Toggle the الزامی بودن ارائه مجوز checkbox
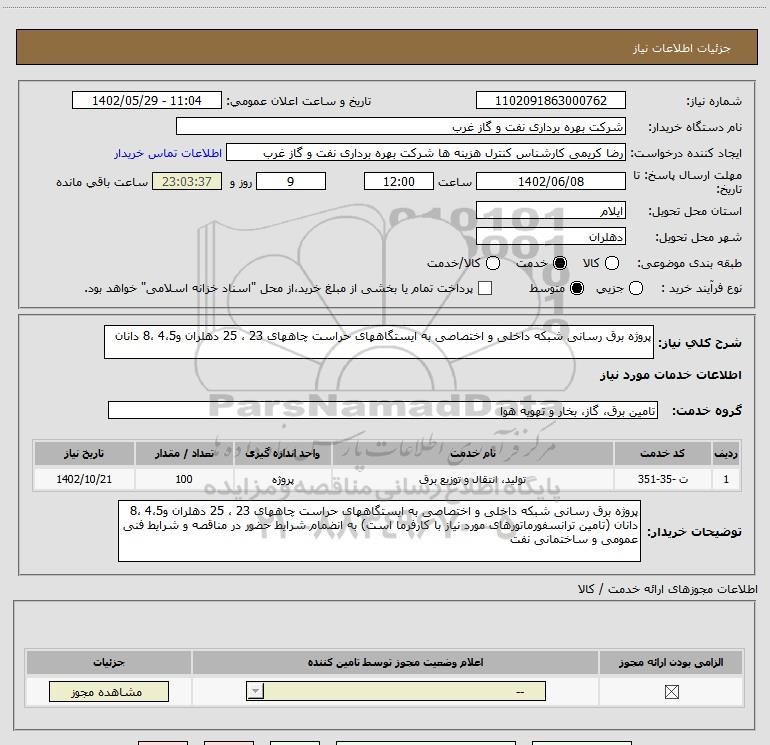The width and height of the screenshot is (770, 745). tap(671, 692)
